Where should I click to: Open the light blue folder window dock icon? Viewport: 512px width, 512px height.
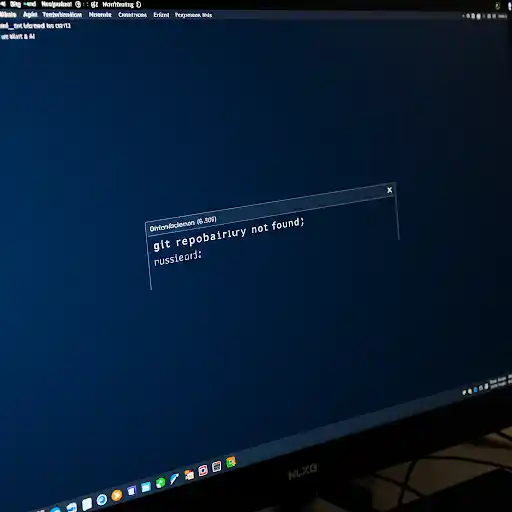(x=146, y=487)
